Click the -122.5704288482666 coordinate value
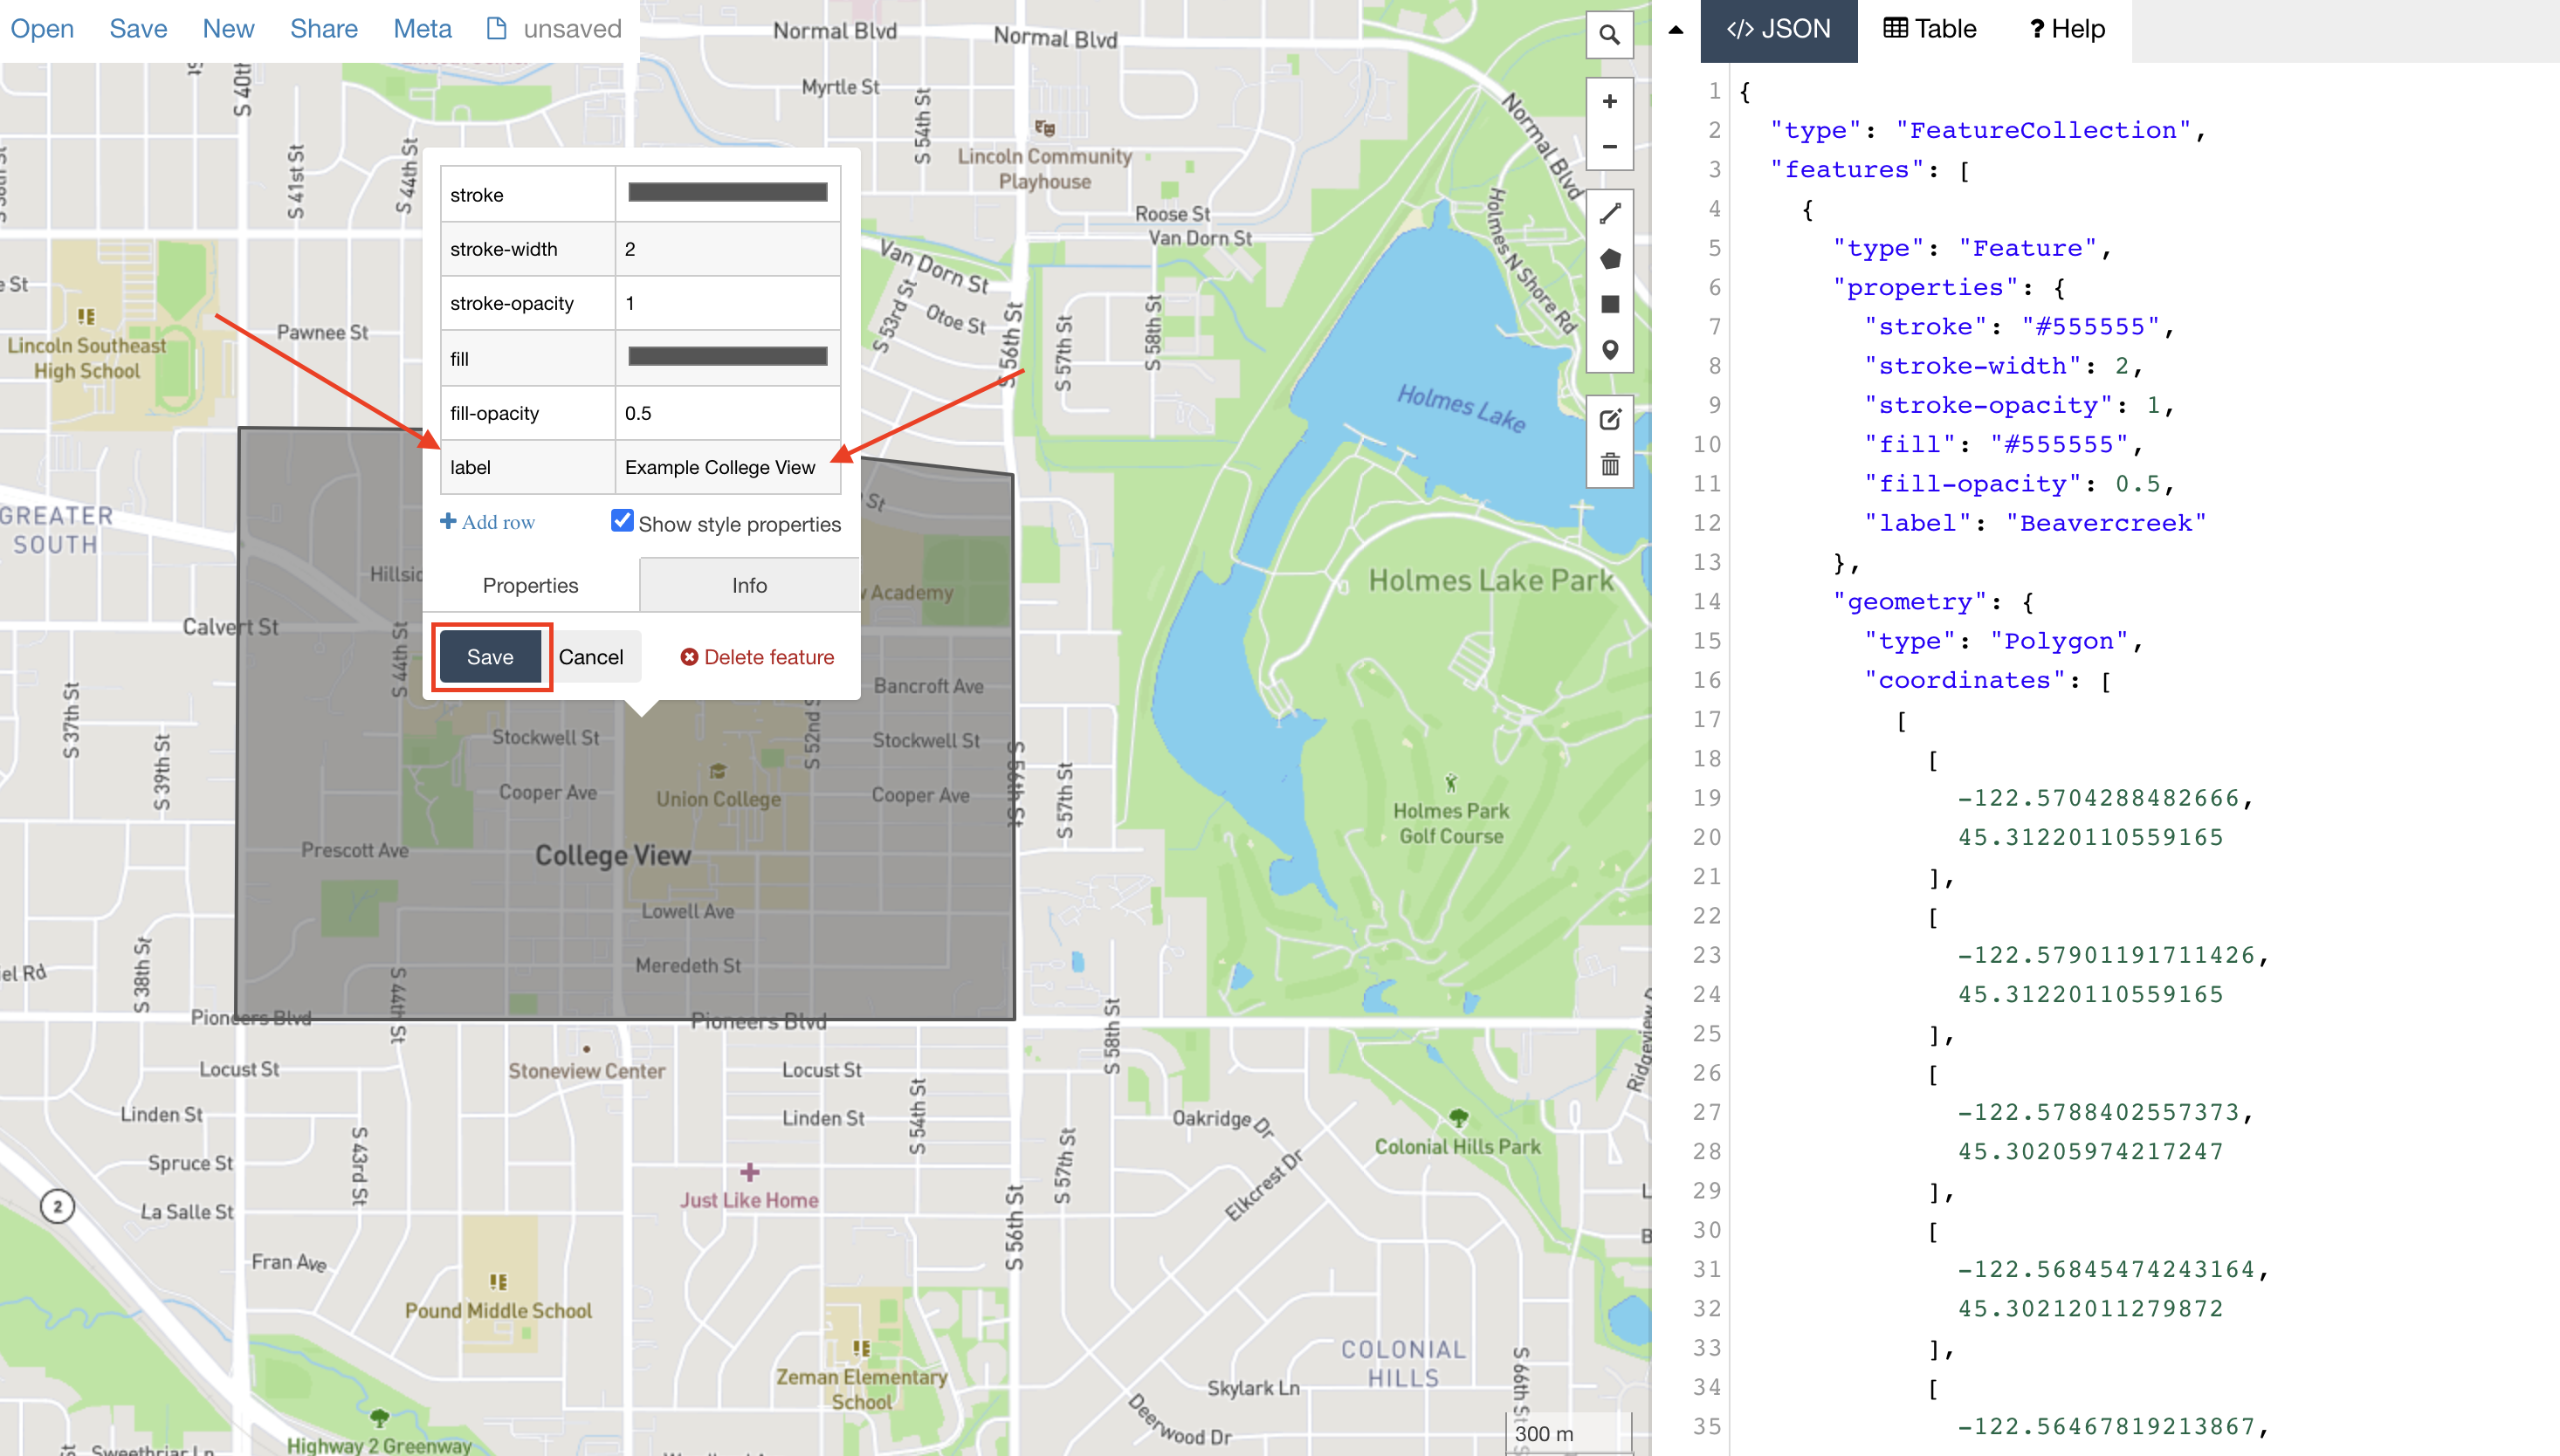 (2098, 798)
